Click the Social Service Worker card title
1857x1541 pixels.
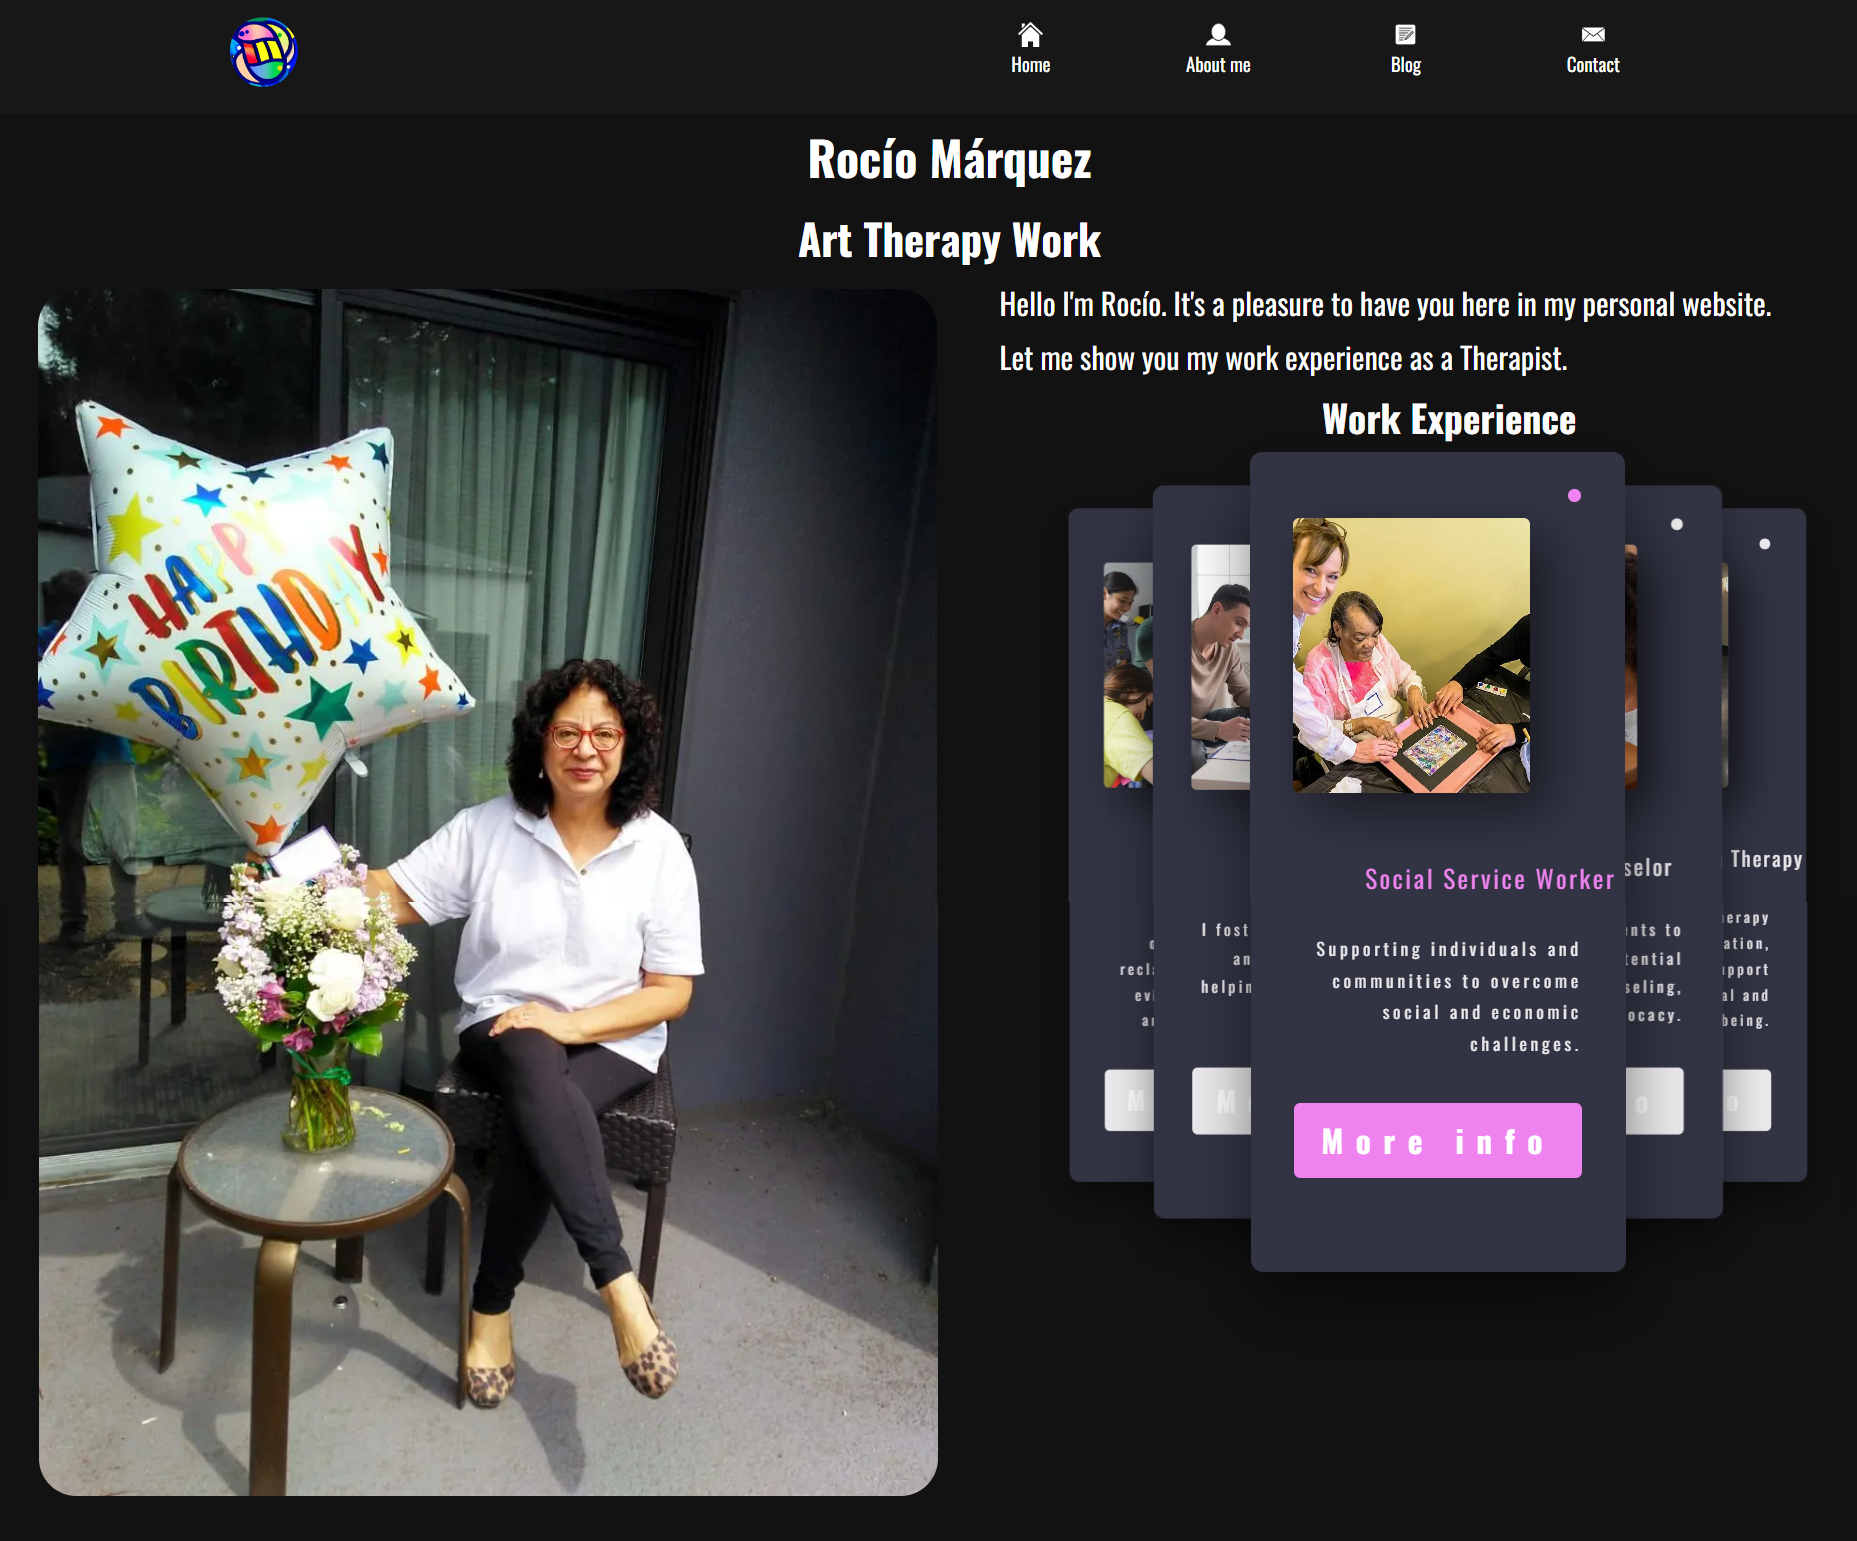[x=1489, y=880]
